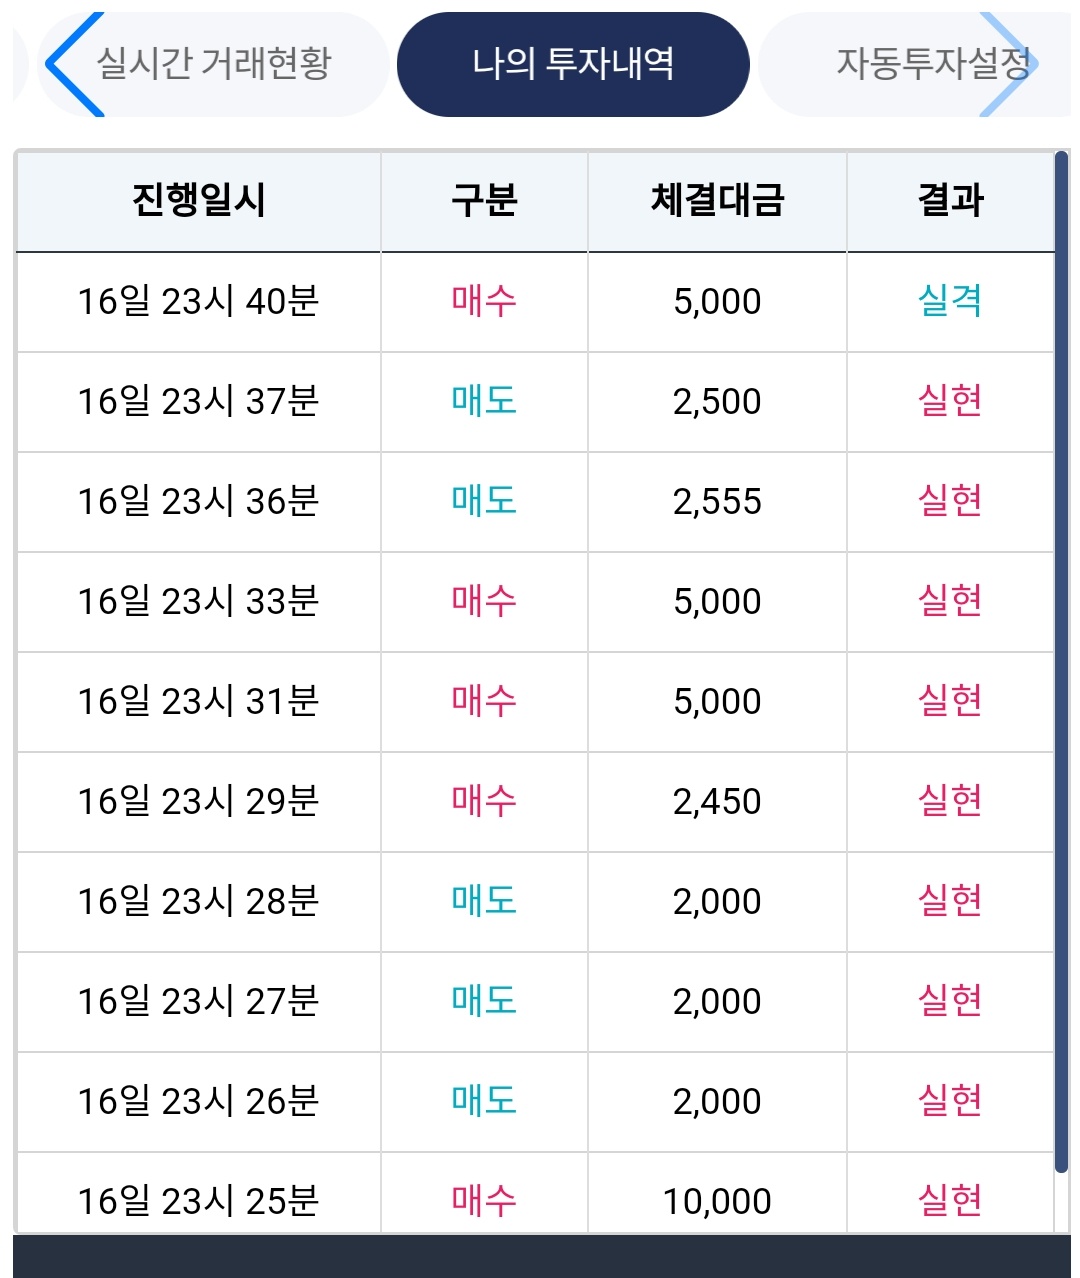Click the 2,450 trade amount cell
The height and width of the screenshot is (1278, 1080).
tap(717, 801)
